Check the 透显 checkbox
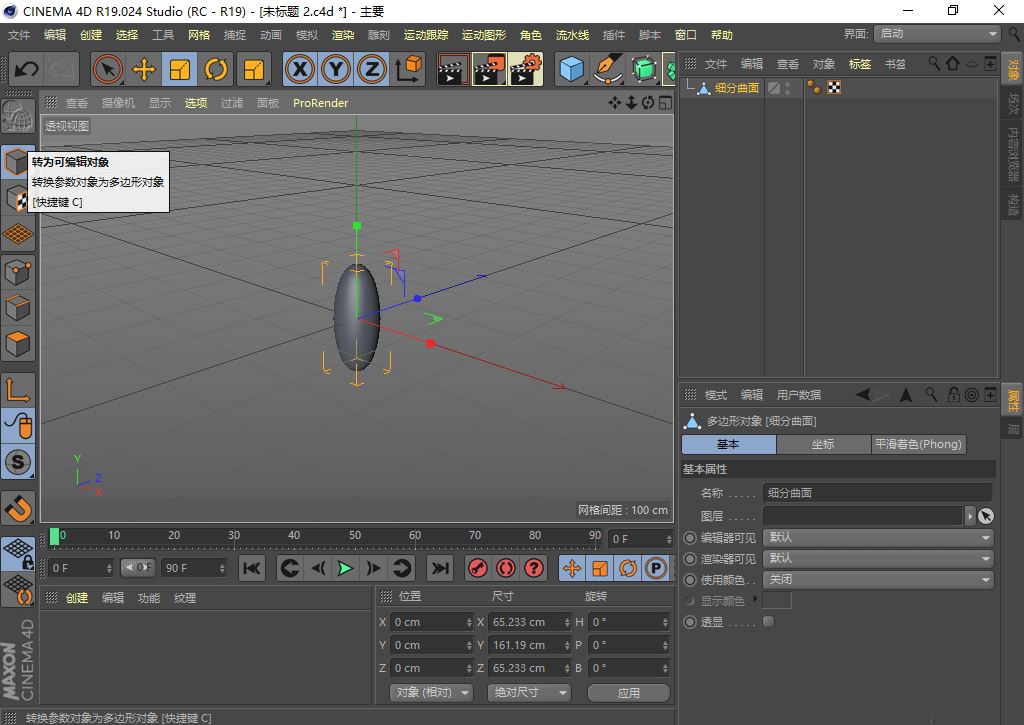1024x725 pixels. click(769, 622)
